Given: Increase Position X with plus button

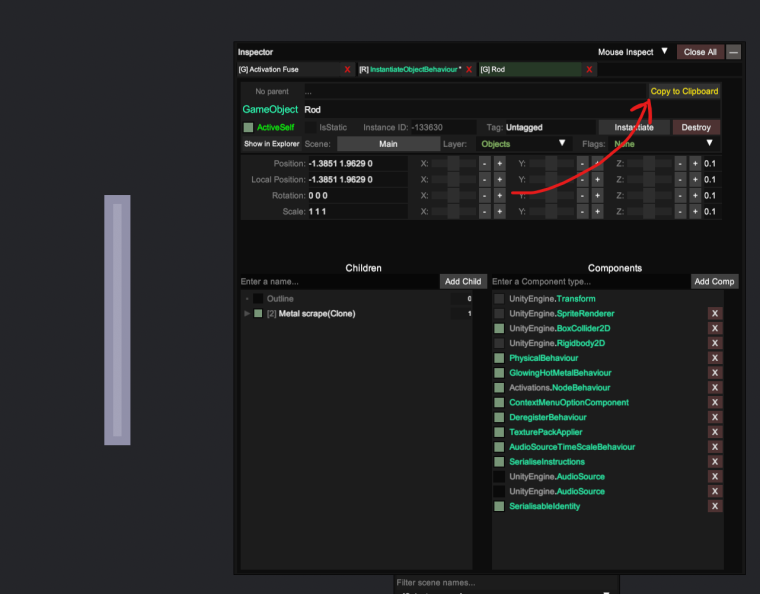Looking at the screenshot, I should pos(500,164).
